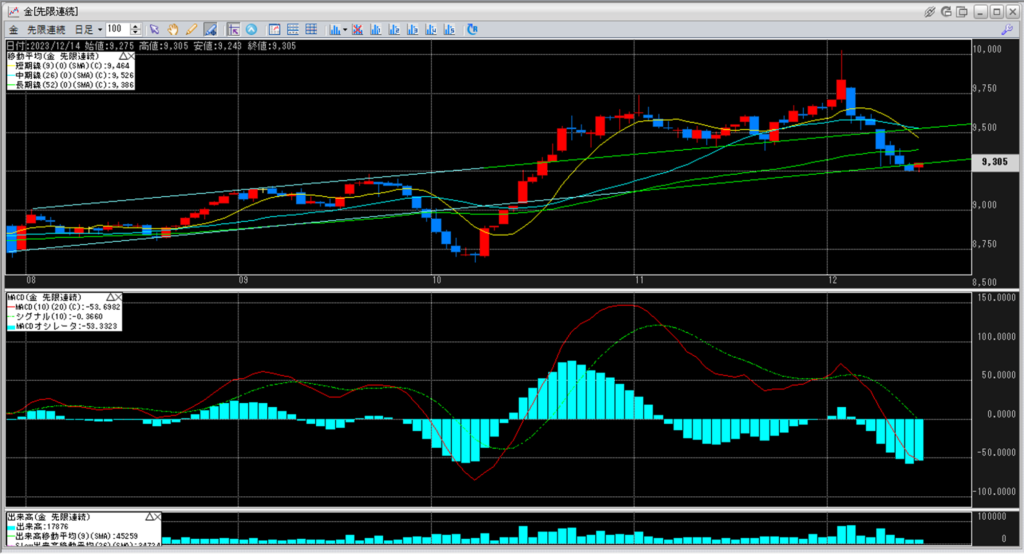Viewport: 1024px width, 554px height.
Task: Activate the hand pan tool
Action: (x=173, y=29)
